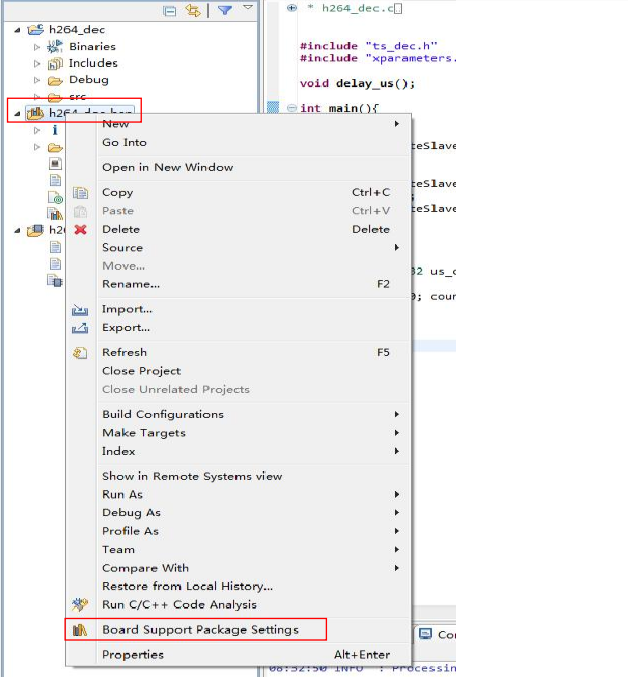628x679 pixels.
Task: Click the red Delete icon in menu
Action: click(x=81, y=229)
